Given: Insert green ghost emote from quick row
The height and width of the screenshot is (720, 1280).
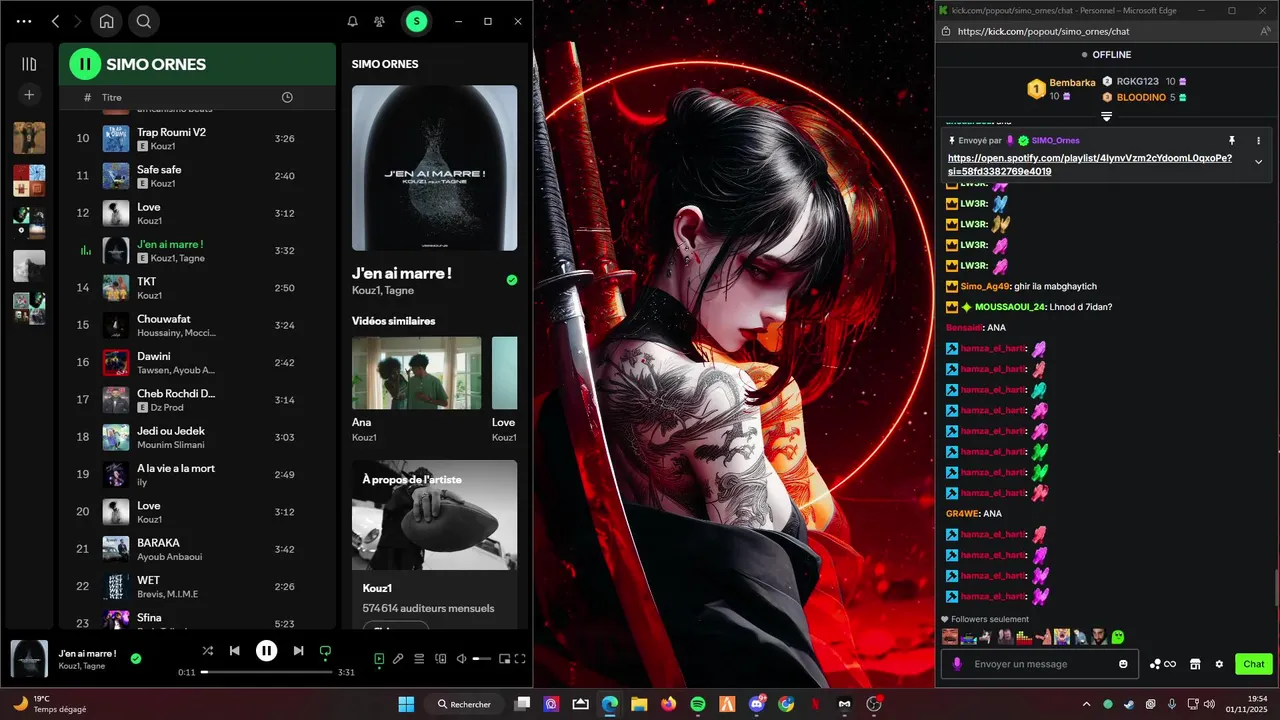Looking at the screenshot, I should pyautogui.click(x=1118, y=637).
